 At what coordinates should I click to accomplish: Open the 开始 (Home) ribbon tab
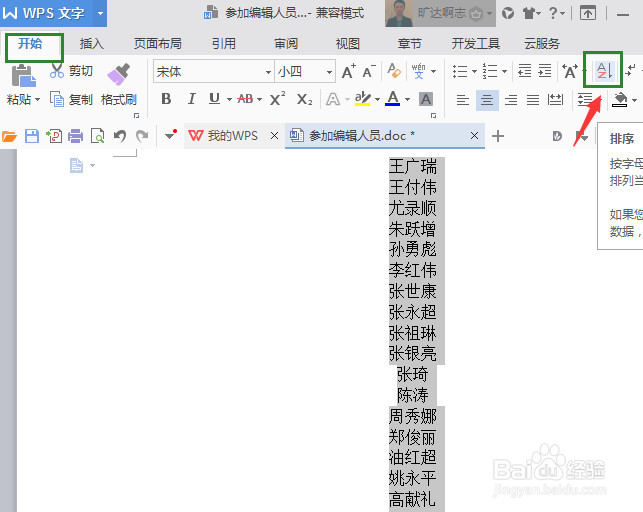click(30, 43)
